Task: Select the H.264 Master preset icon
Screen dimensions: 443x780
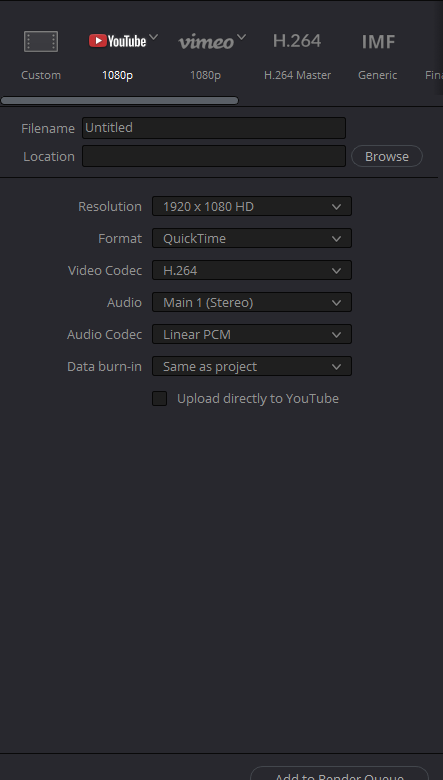Action: point(297,41)
